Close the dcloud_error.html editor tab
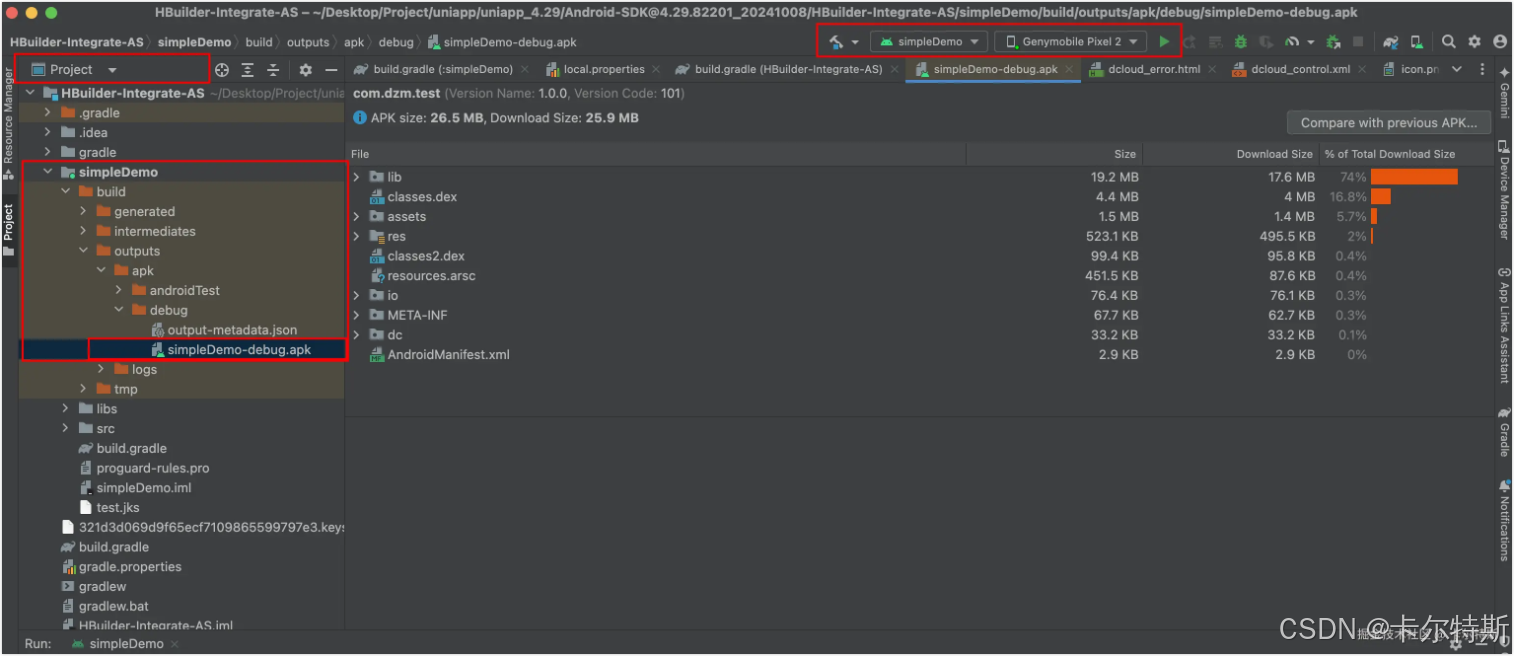This screenshot has height=656, width=1514. coord(1212,70)
